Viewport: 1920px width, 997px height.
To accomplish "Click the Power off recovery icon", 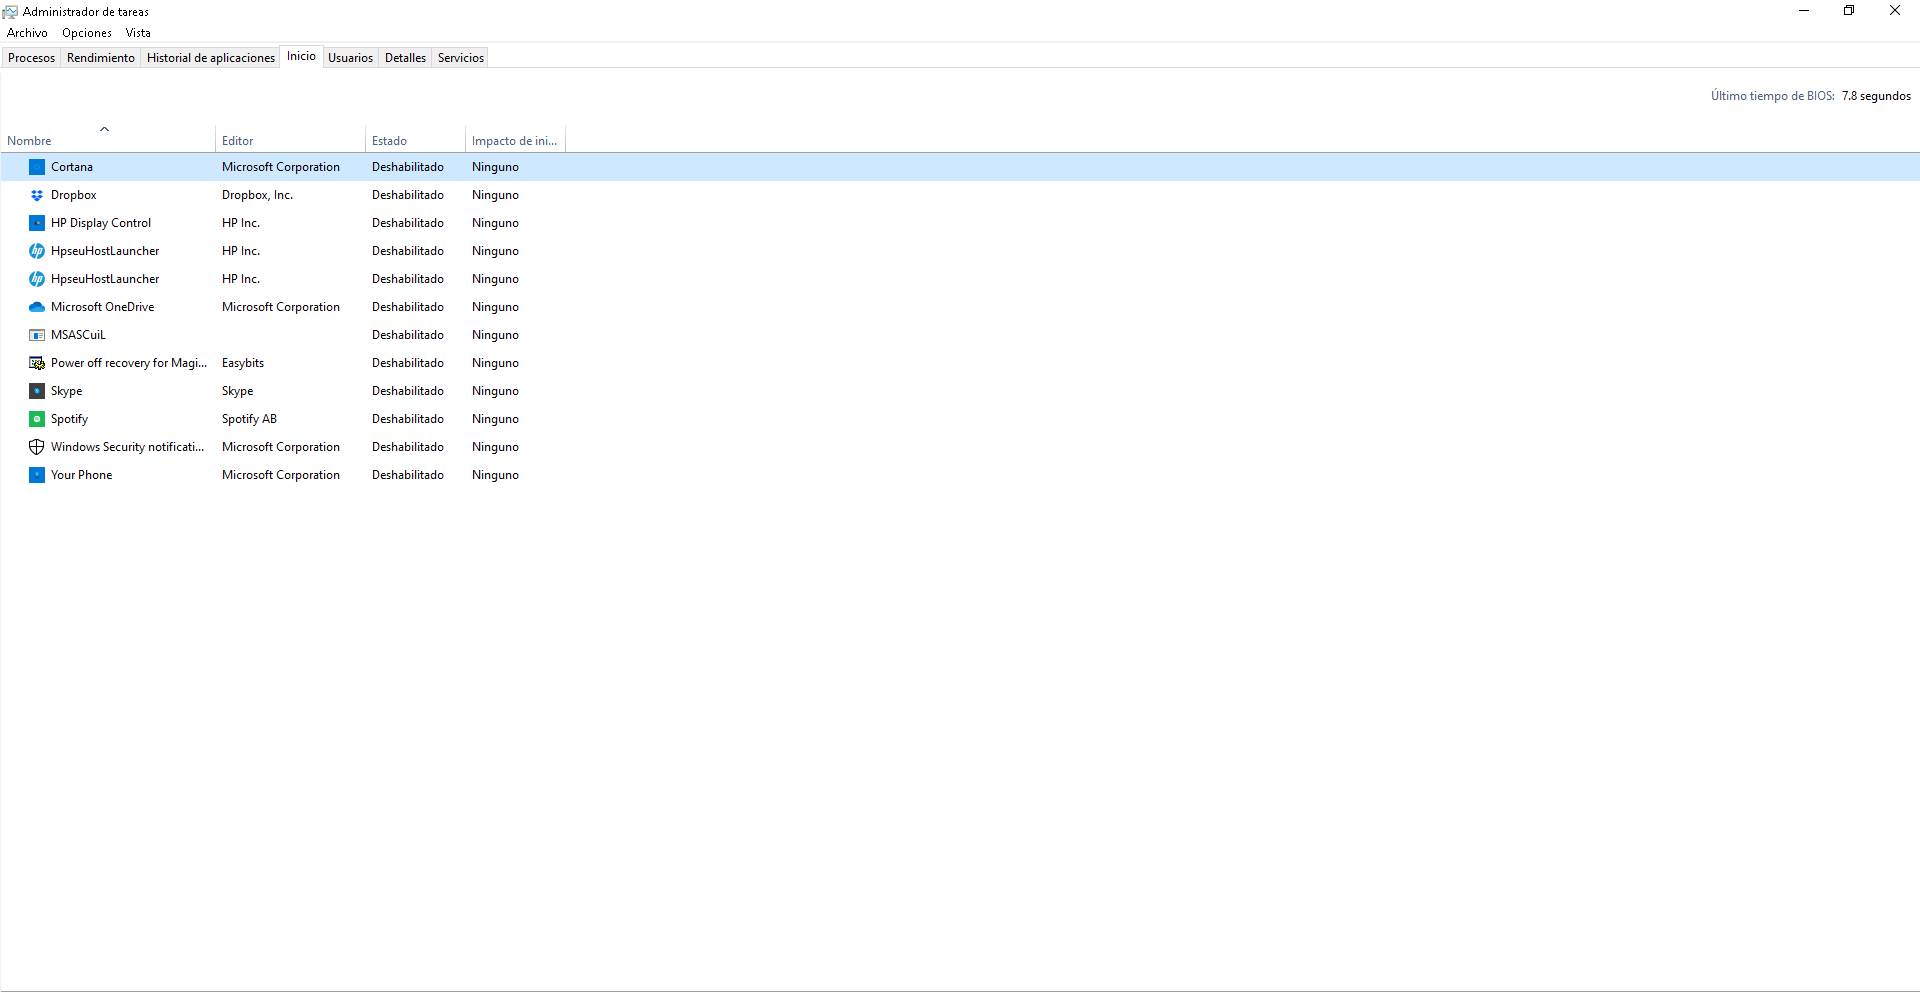I will pos(37,363).
